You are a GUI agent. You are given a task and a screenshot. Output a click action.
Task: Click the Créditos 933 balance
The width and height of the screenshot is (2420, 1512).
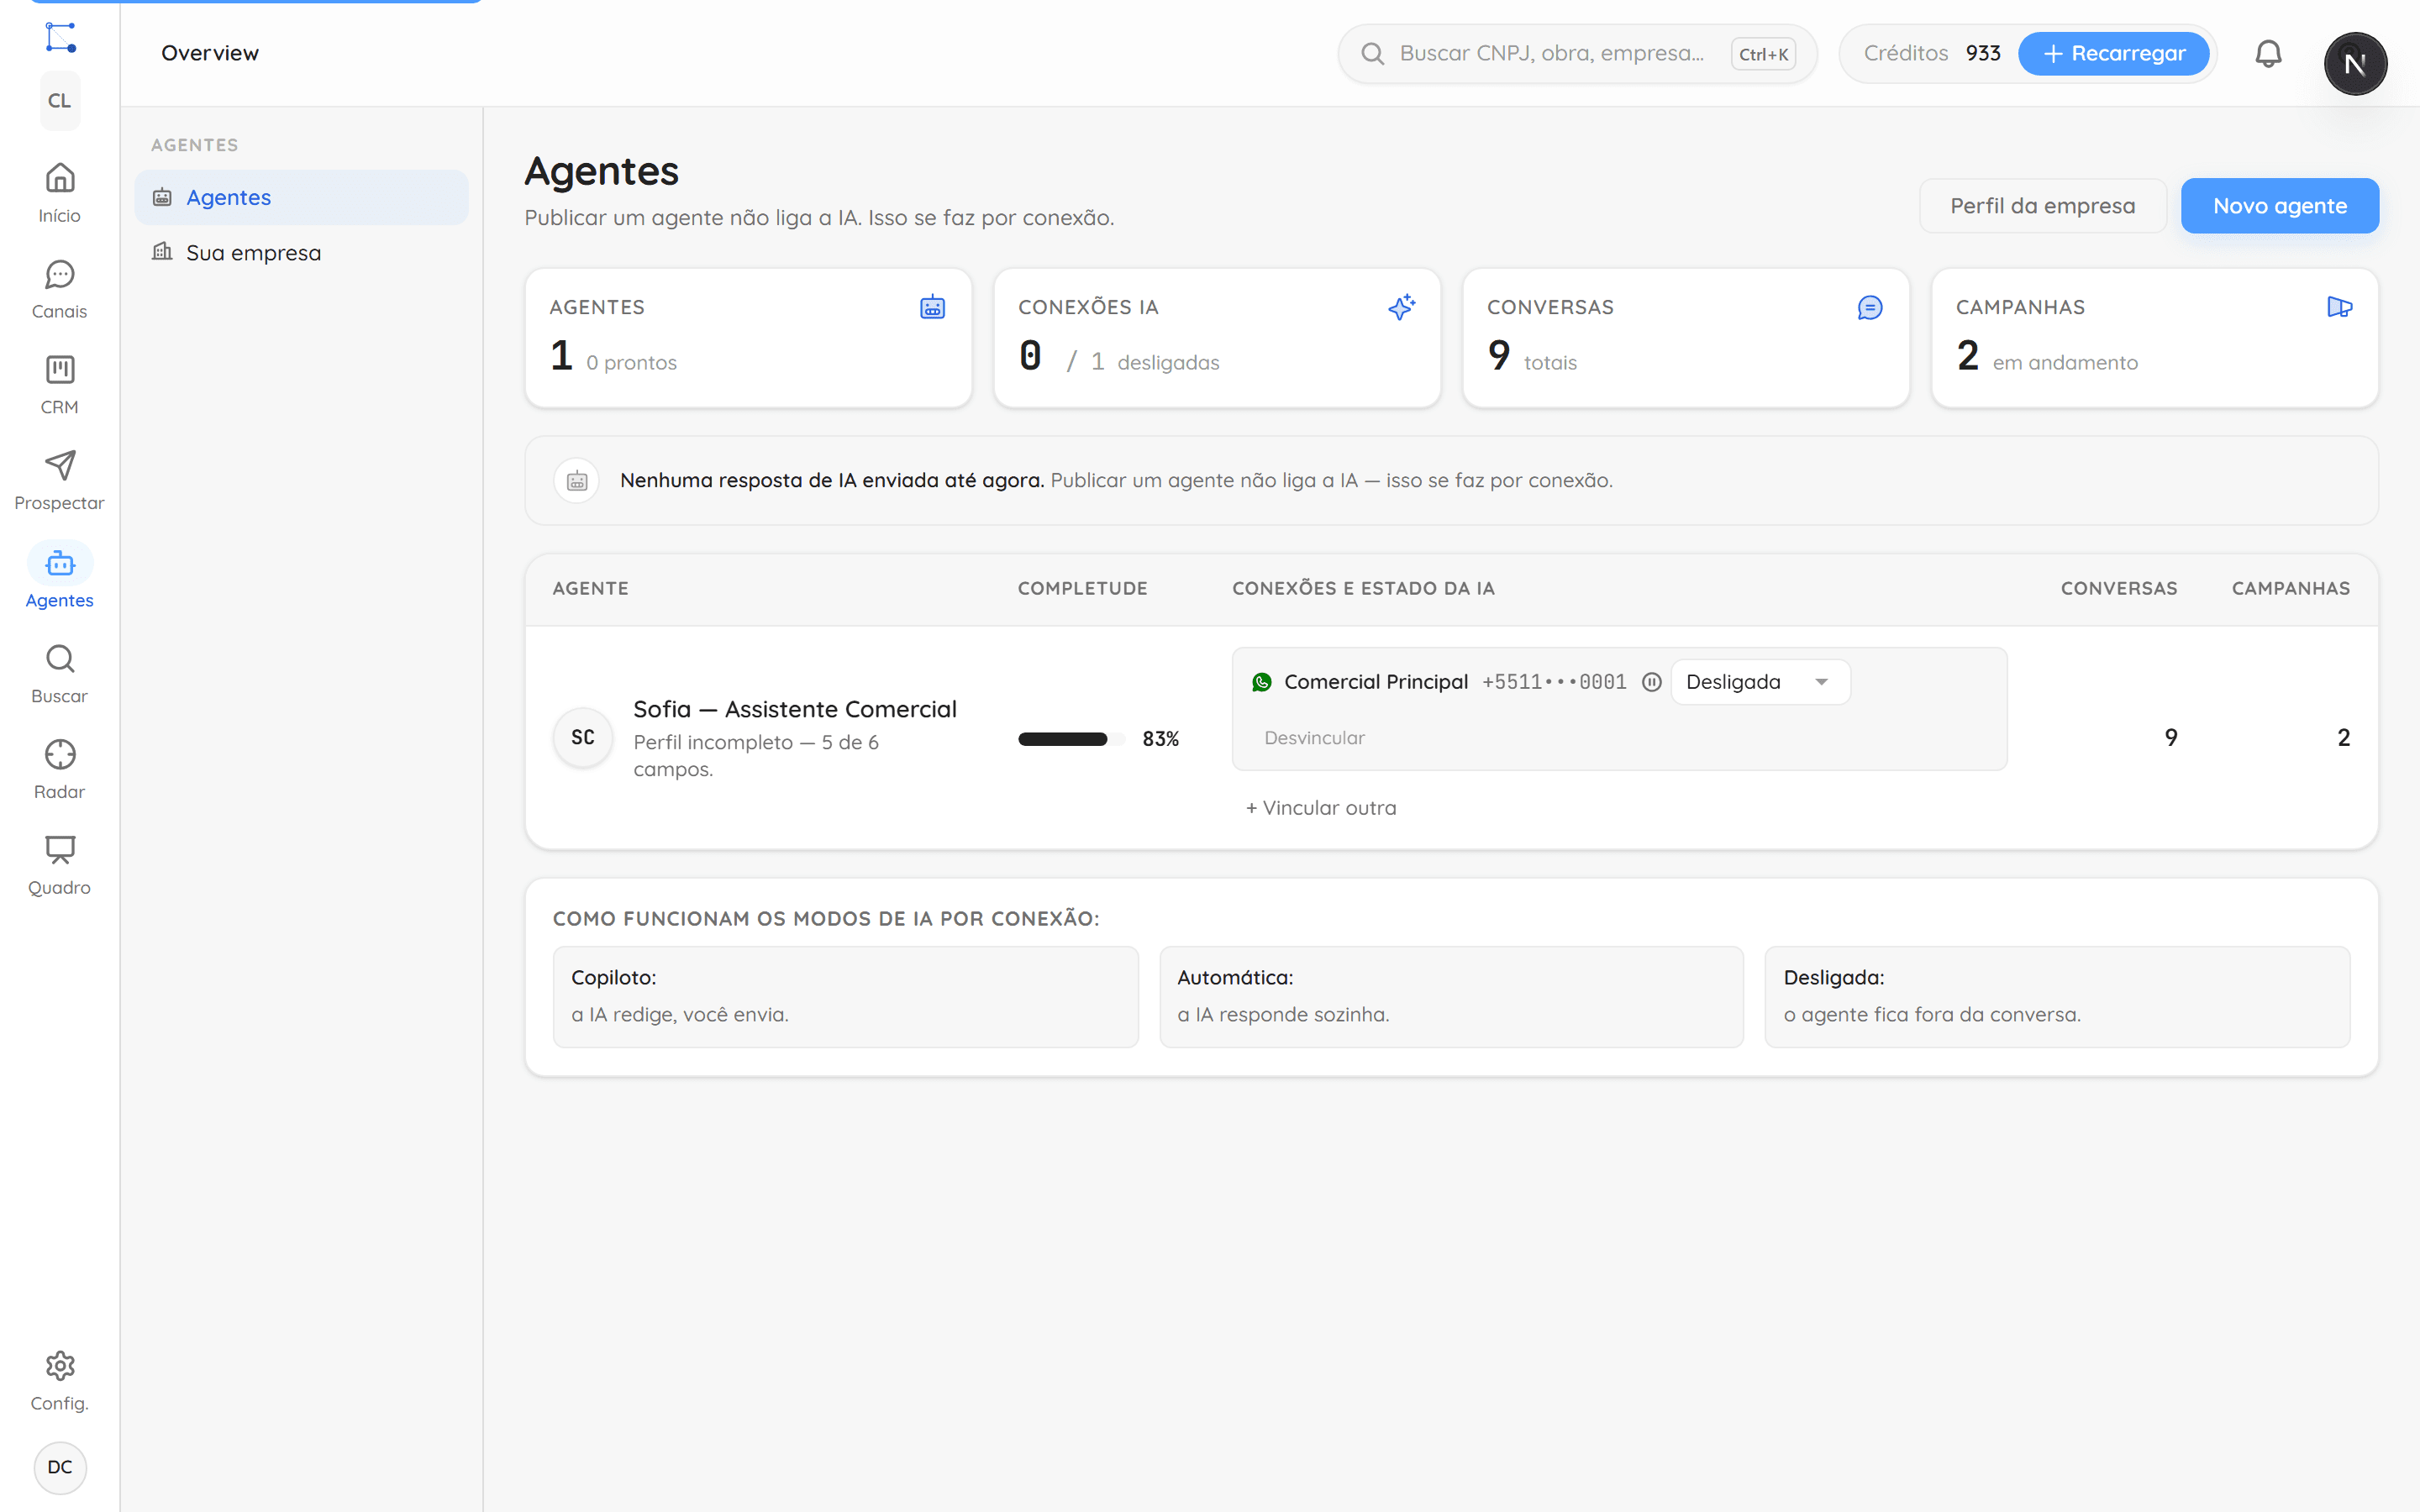1931,54
